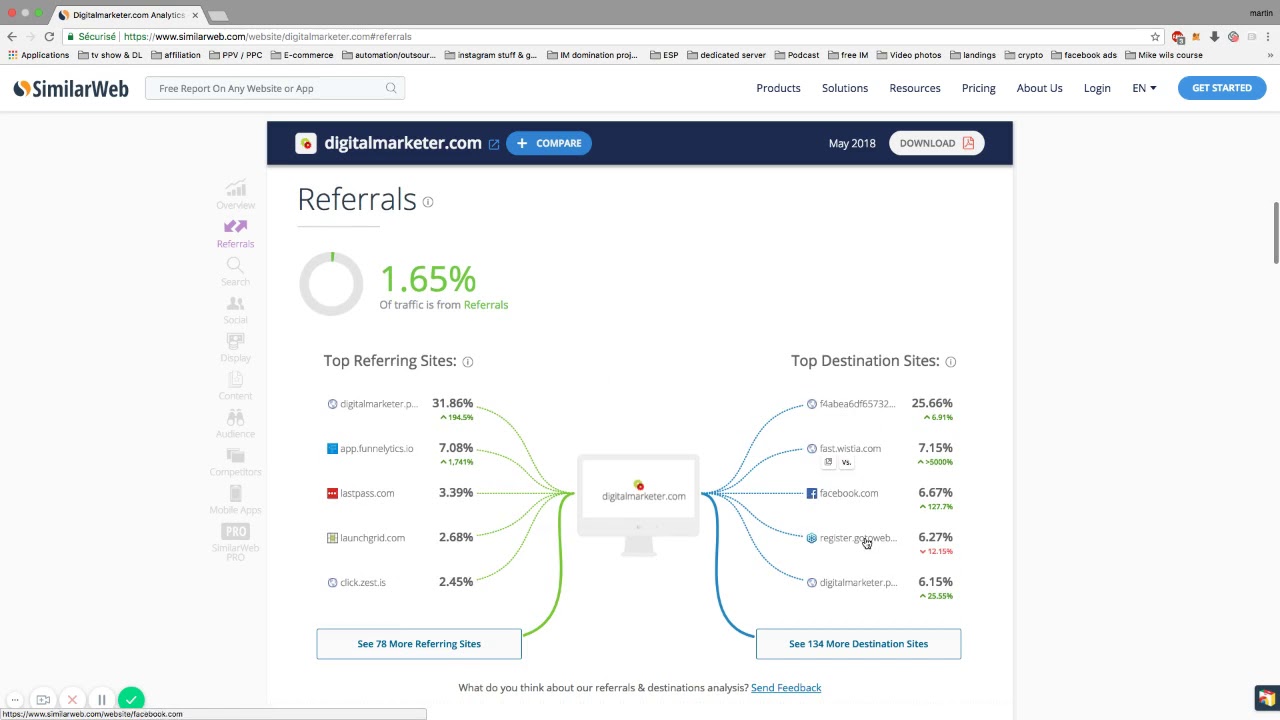Viewport: 1280px width, 720px height.
Task: Open SimilarWeb PRO sidebar item
Action: [235, 542]
